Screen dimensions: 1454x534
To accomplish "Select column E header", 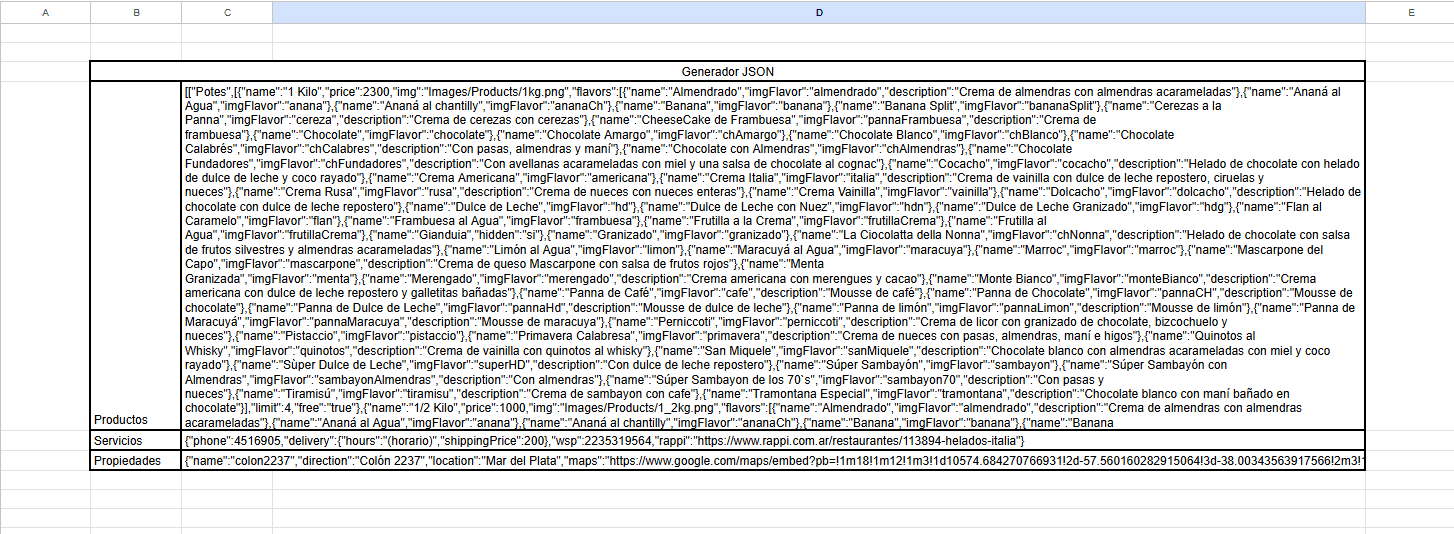I will [x=1410, y=12].
